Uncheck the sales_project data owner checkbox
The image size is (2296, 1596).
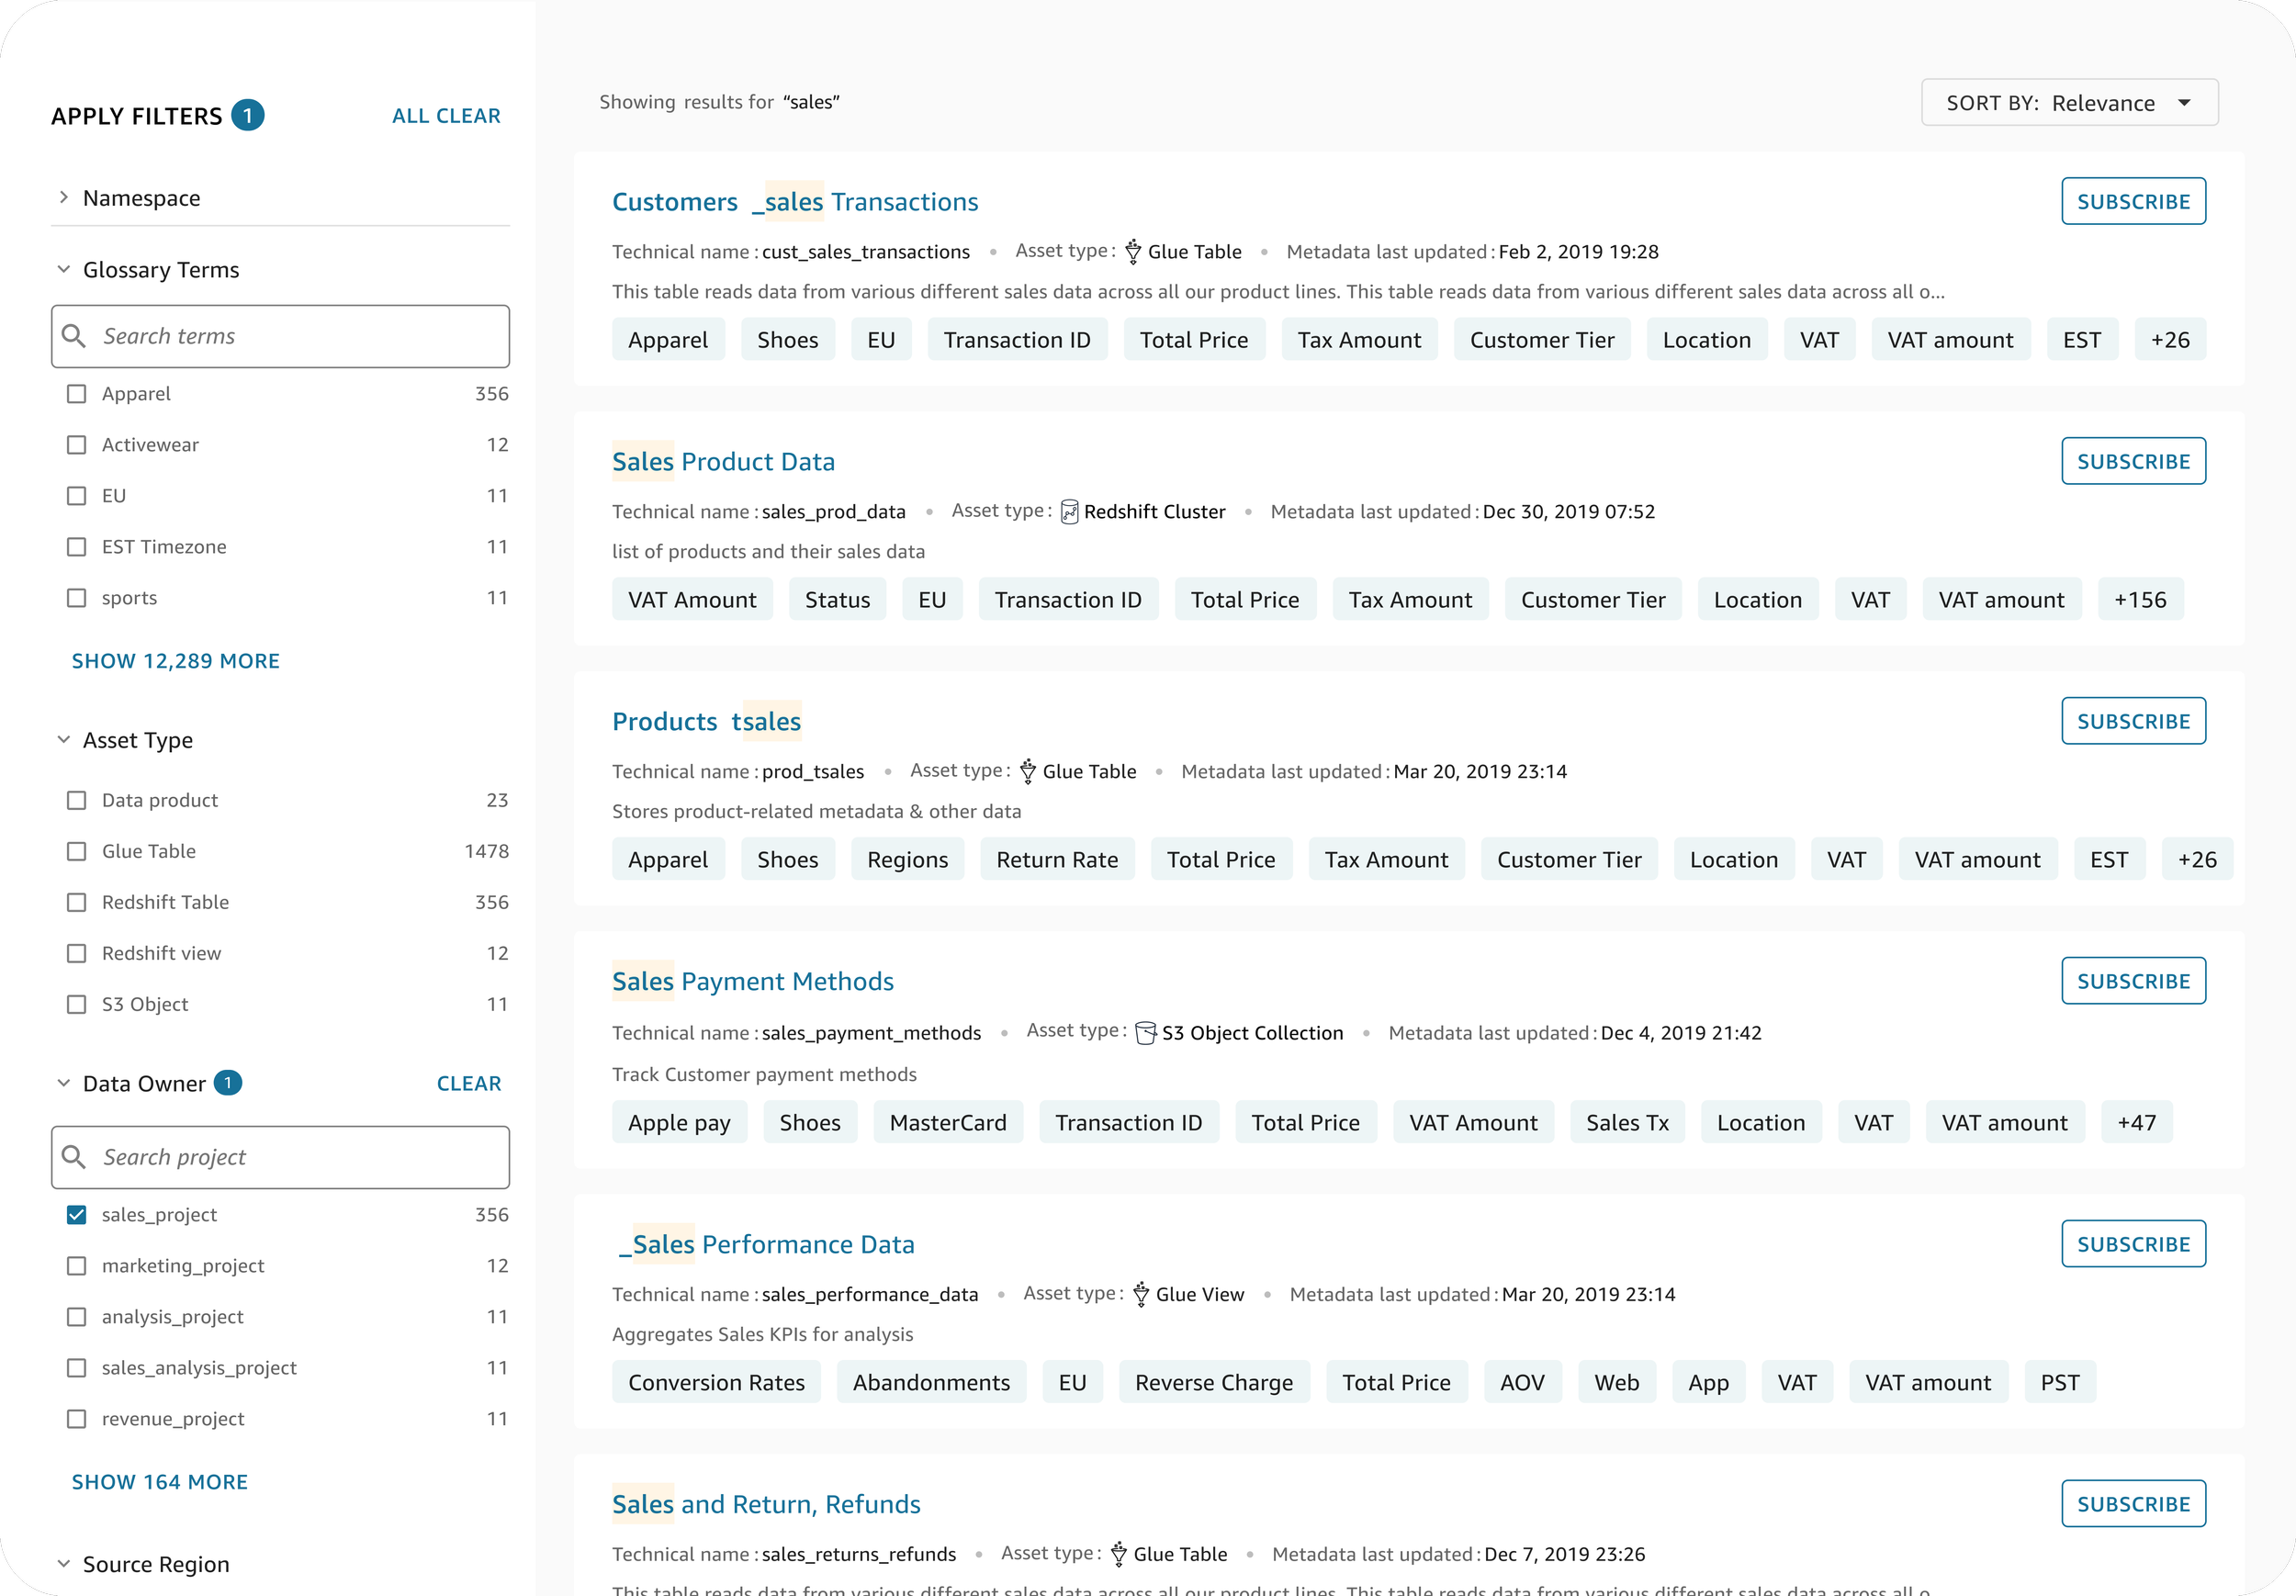click(x=76, y=1215)
